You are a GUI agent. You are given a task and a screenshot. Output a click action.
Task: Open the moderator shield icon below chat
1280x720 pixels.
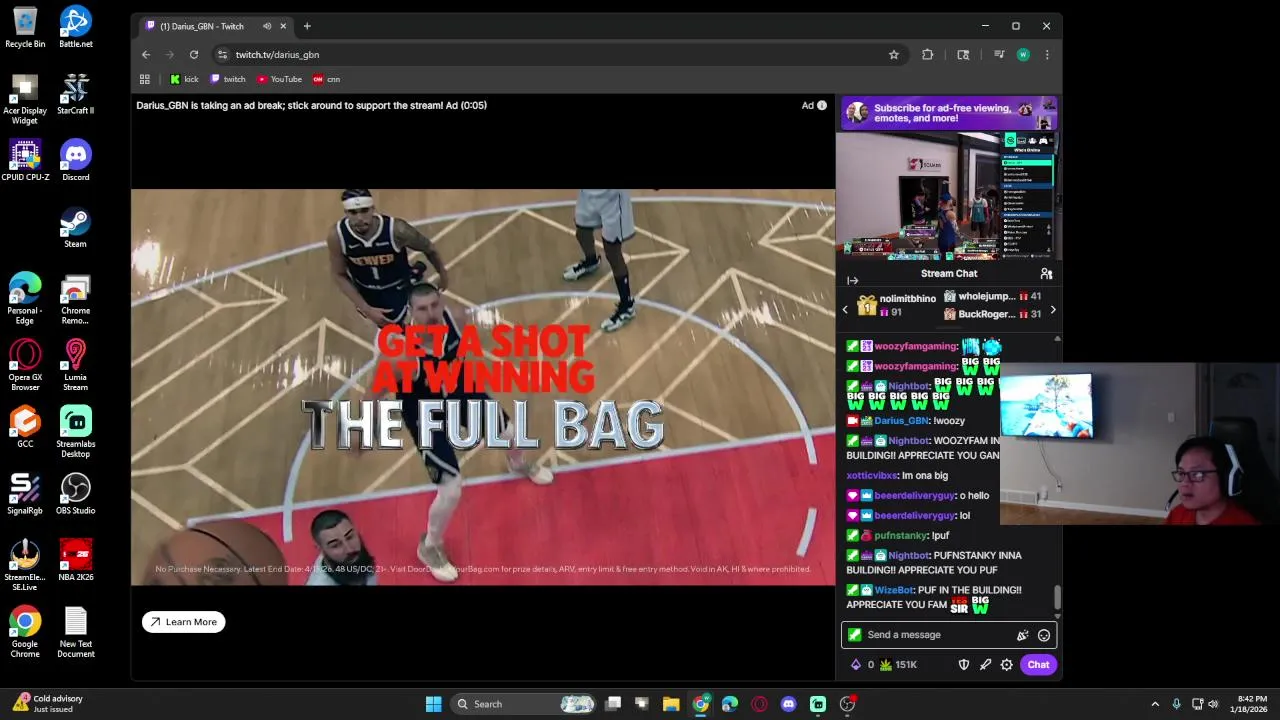pyautogui.click(x=964, y=665)
